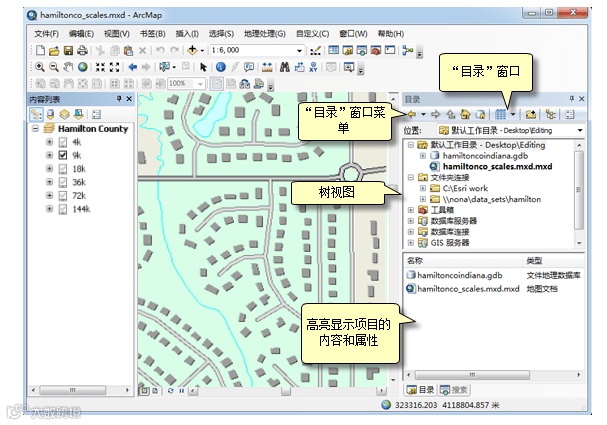The height and width of the screenshot is (425, 607).
Task: Open the 自定义(C) menu
Action: tap(312, 34)
